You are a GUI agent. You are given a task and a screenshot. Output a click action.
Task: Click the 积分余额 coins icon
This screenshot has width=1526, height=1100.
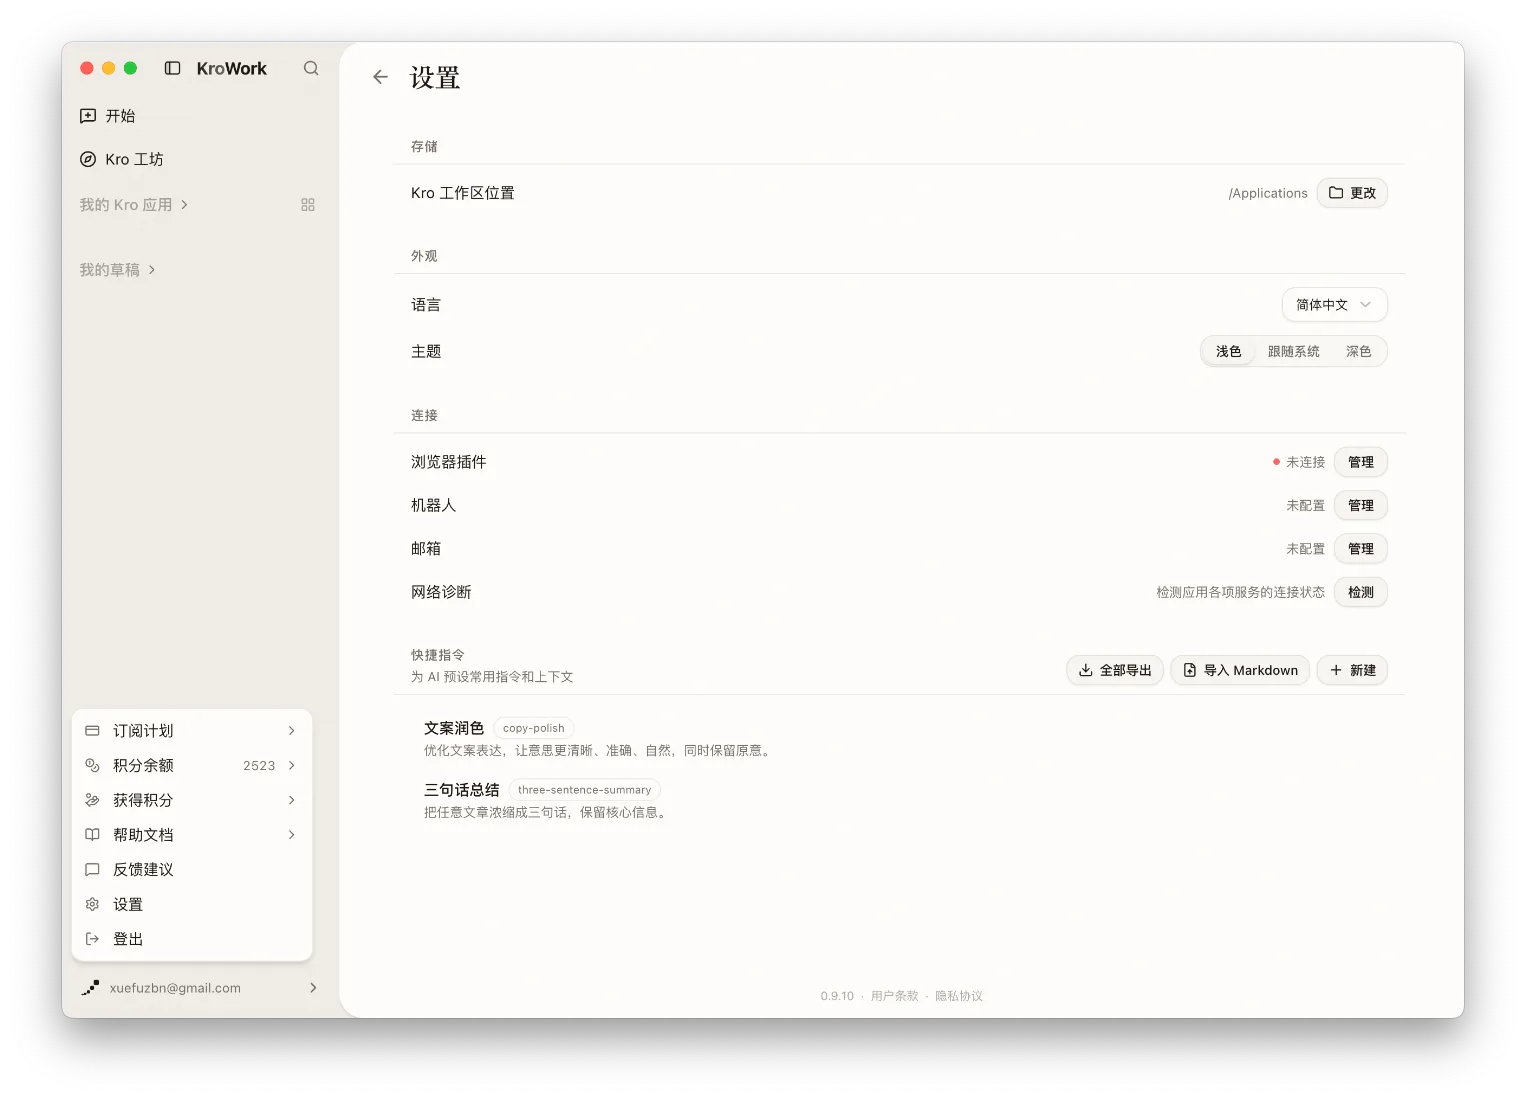[92, 766]
